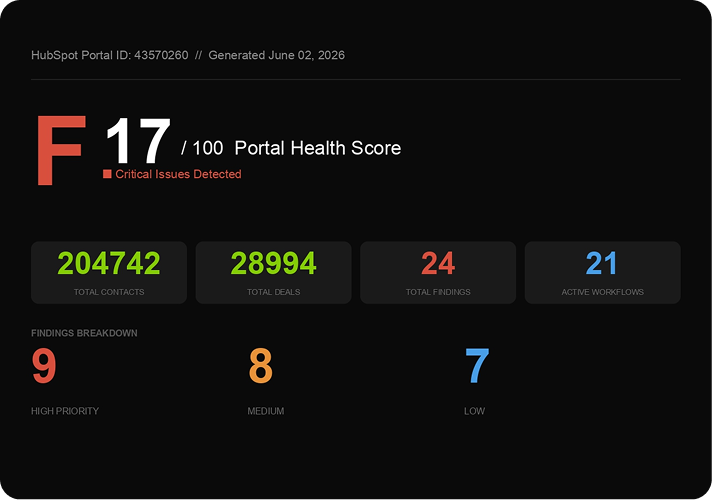The height and width of the screenshot is (500, 712).
Task: Select the Medium findings count 8
Action: coord(261,366)
